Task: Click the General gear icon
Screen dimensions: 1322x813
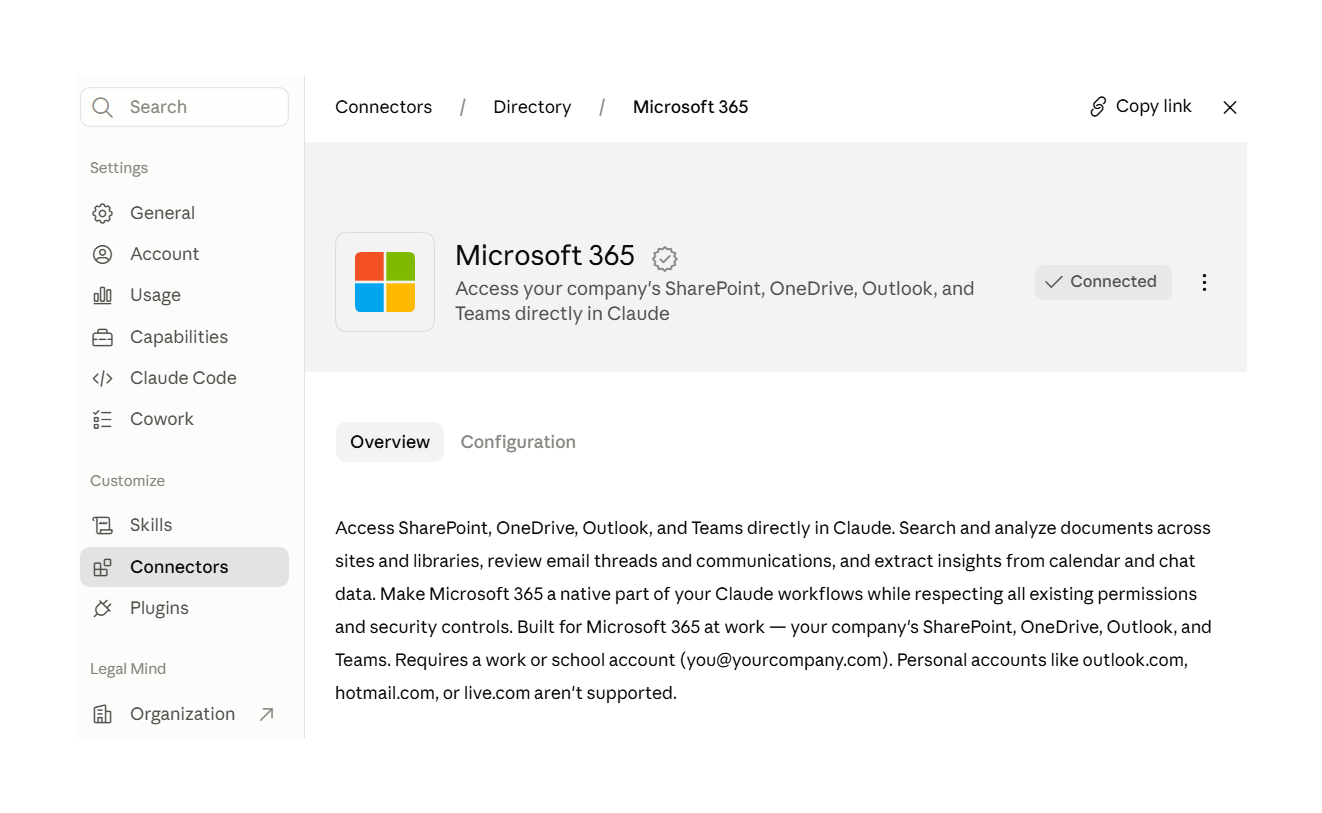Action: [x=102, y=213]
